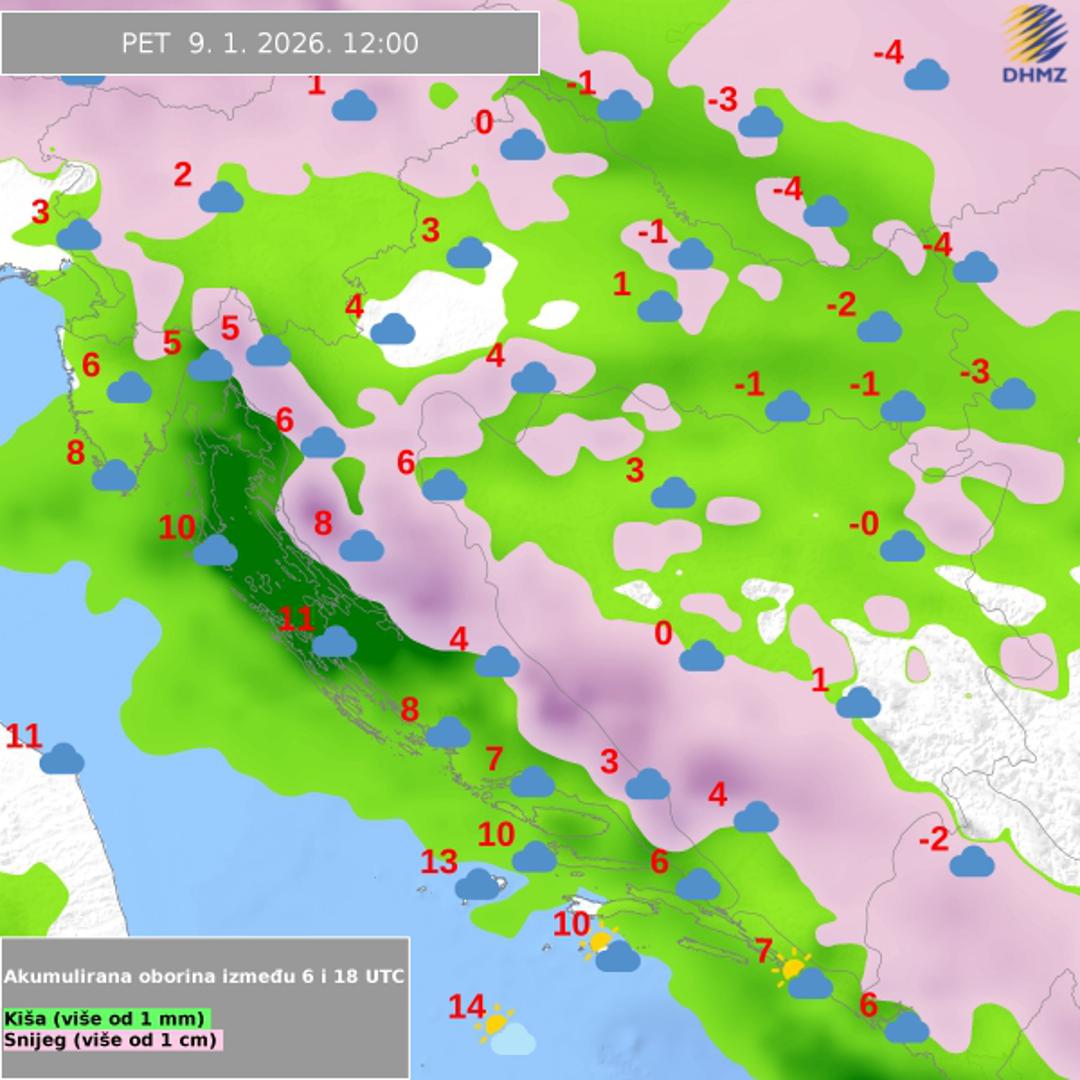Screen dimensions: 1080x1080
Task: Click the cloud icon beside 0 near Slovenia
Action: (x=522, y=145)
